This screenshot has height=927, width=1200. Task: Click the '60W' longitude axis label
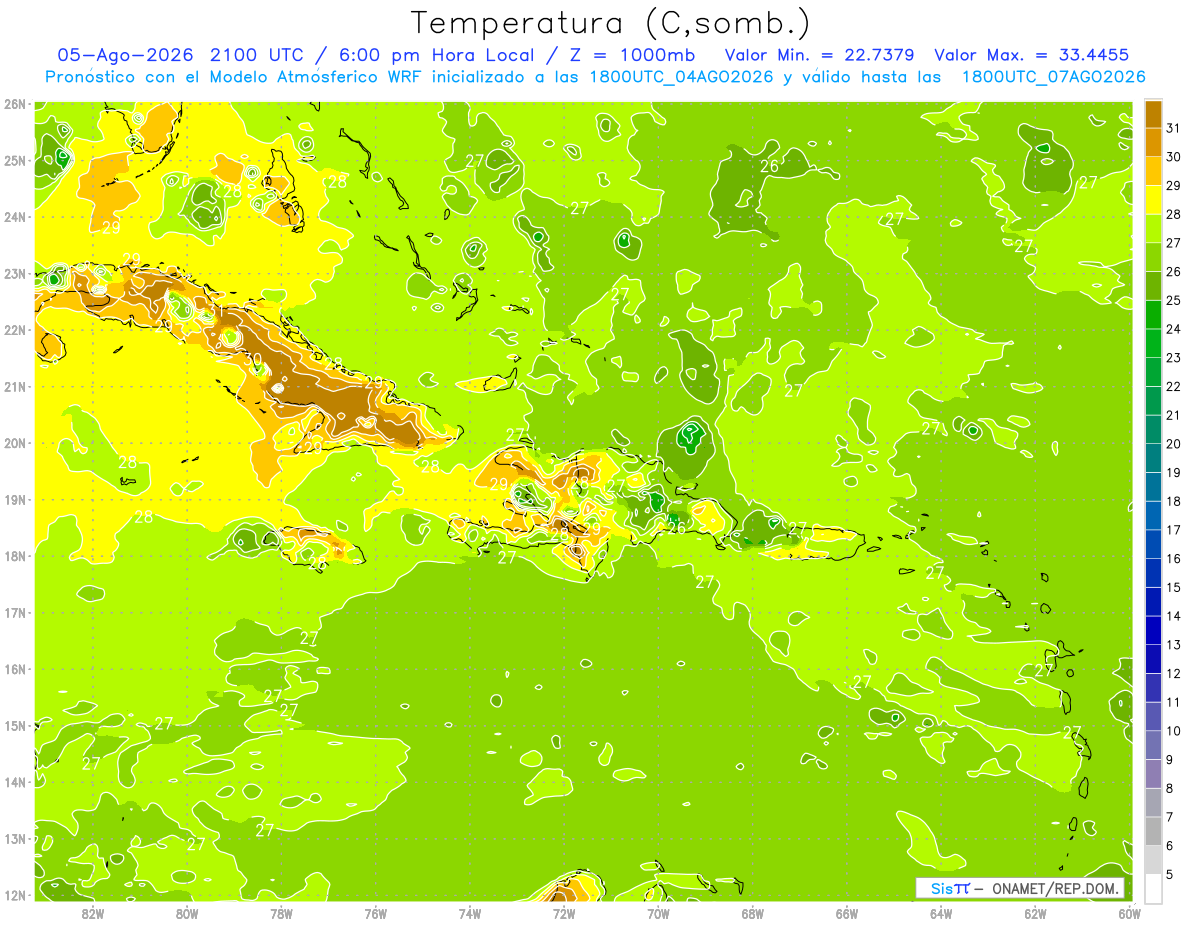[x=1130, y=912]
